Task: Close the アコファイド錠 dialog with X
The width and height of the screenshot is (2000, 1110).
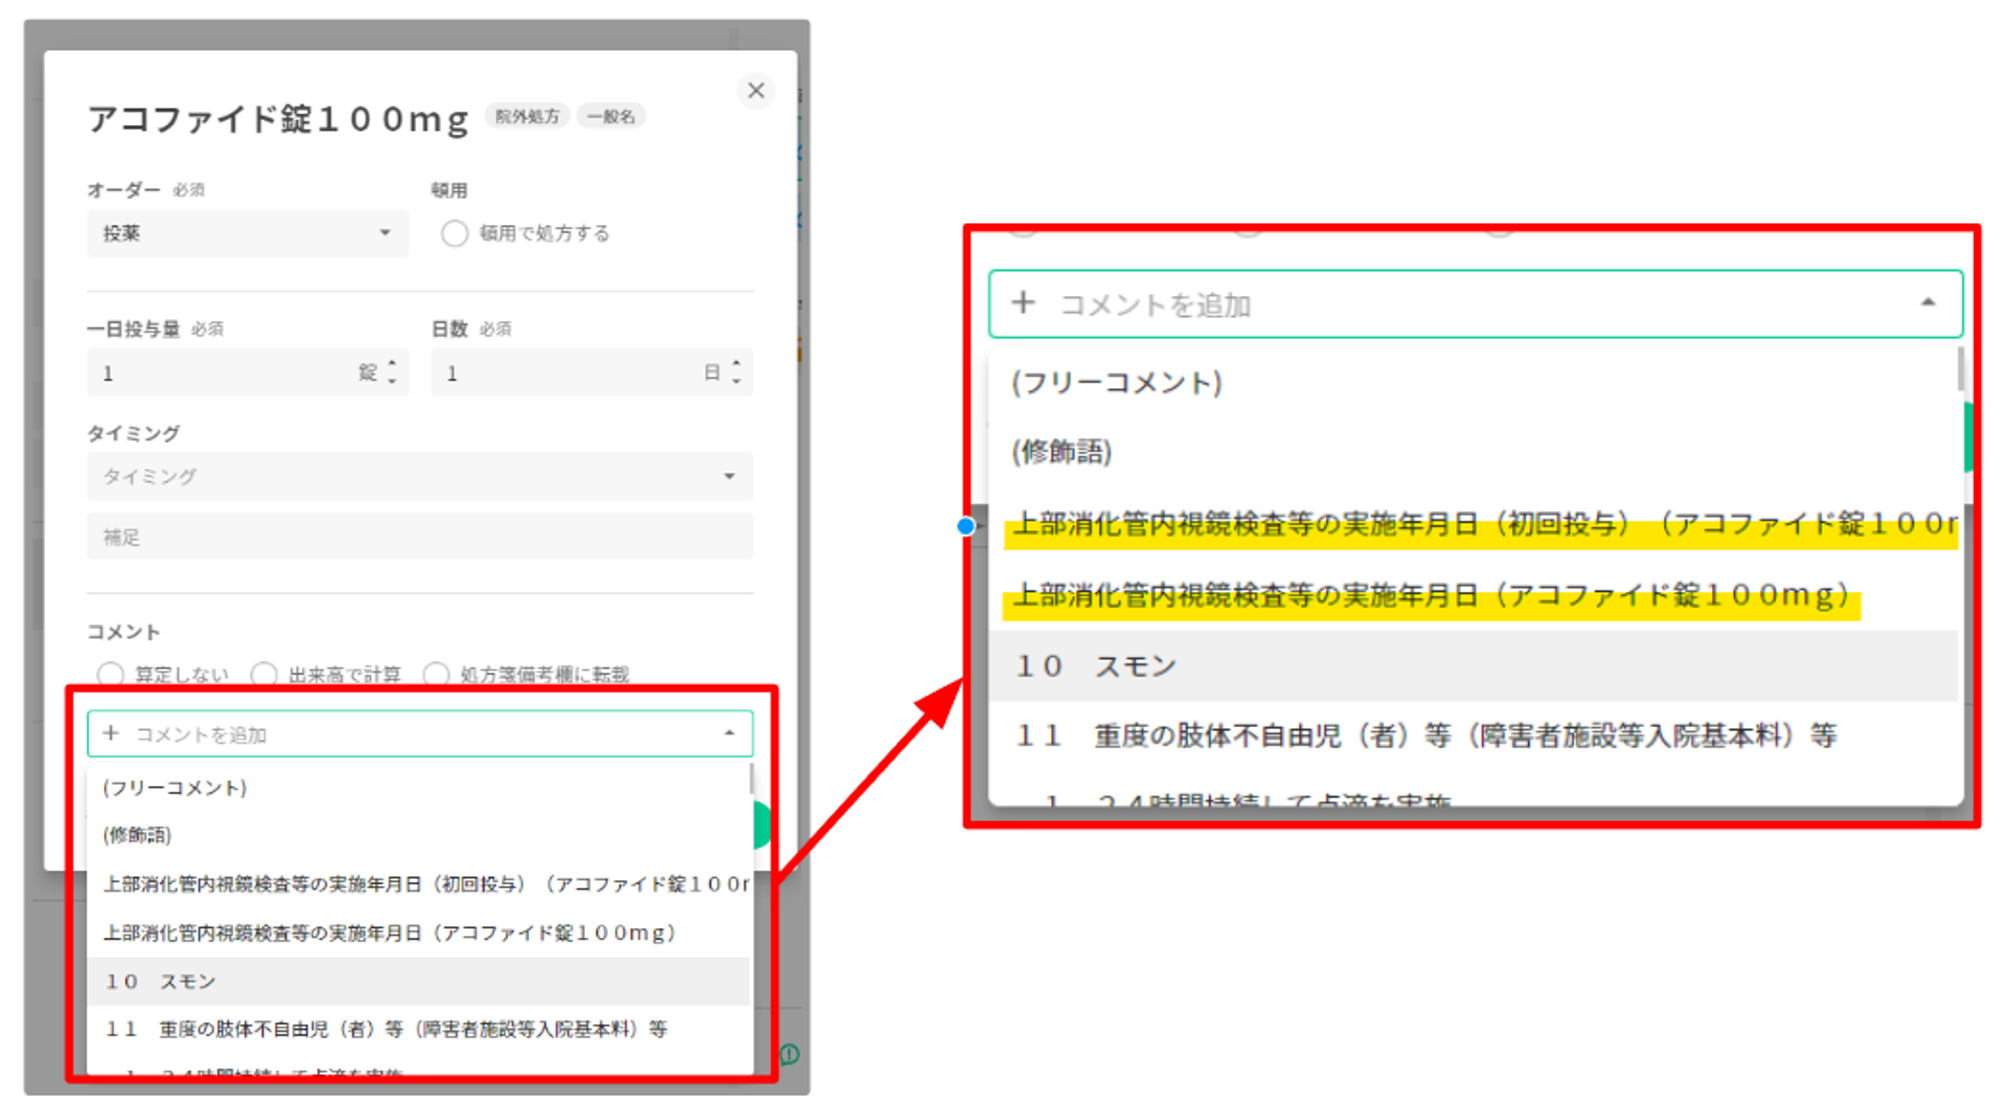Action: coord(756,90)
